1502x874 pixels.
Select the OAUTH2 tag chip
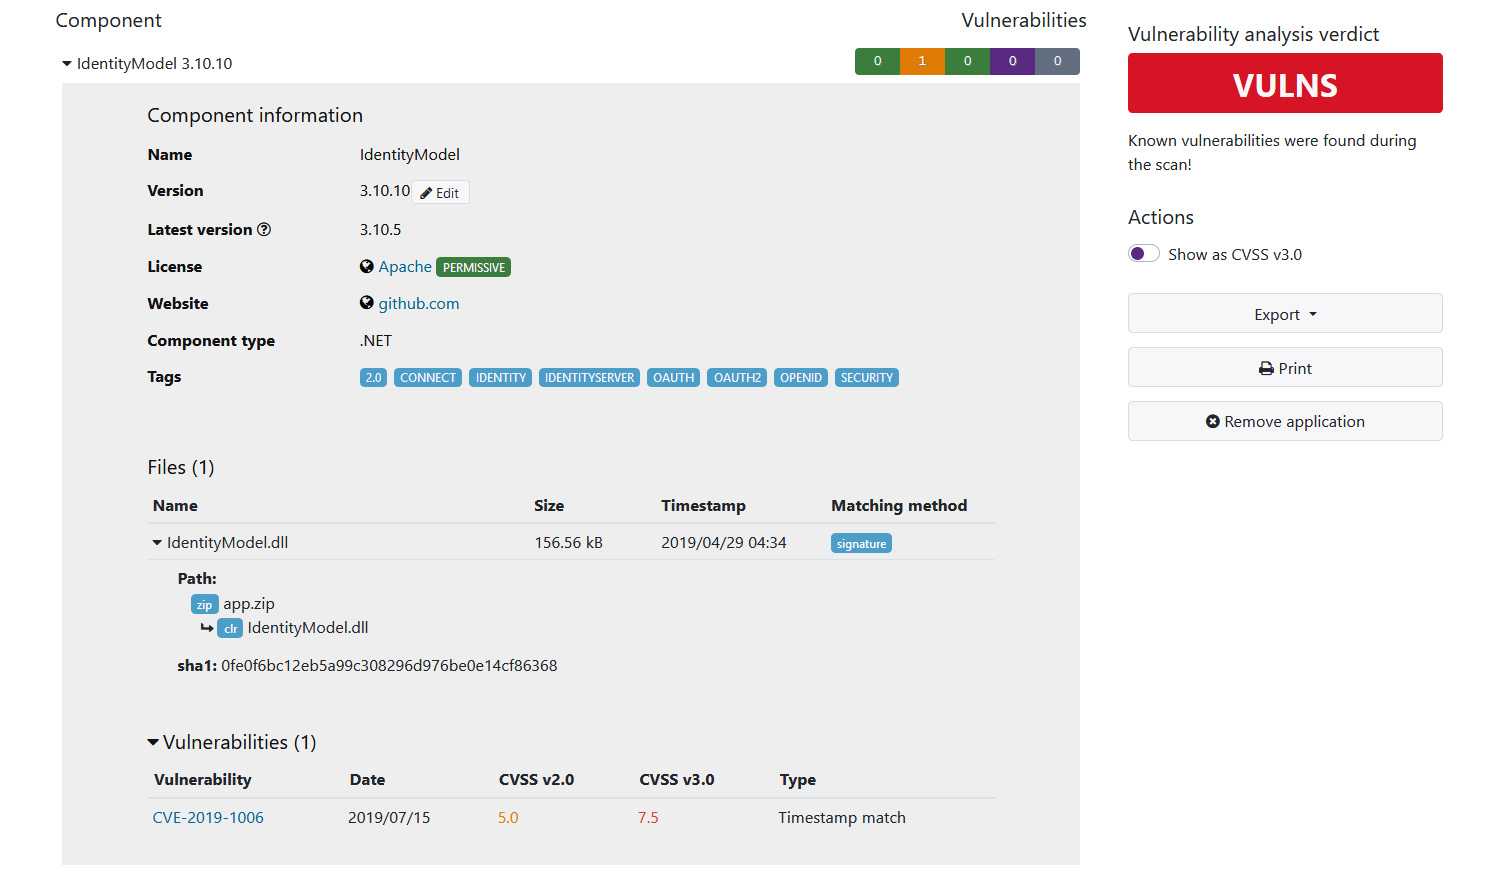[x=736, y=377]
